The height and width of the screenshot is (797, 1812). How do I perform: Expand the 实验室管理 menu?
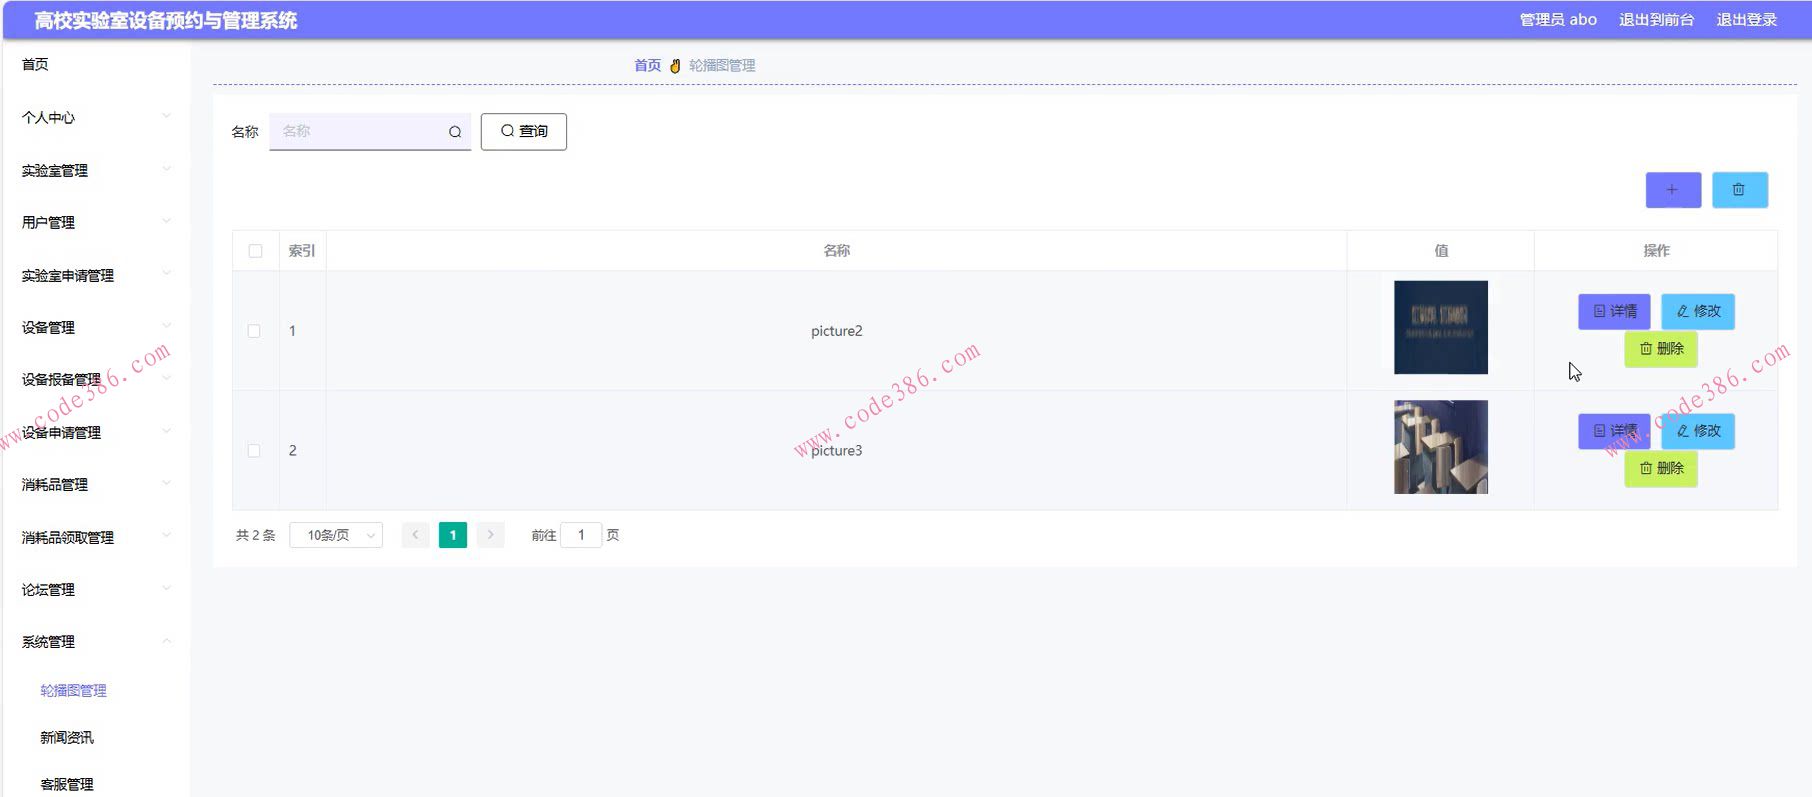coord(95,170)
